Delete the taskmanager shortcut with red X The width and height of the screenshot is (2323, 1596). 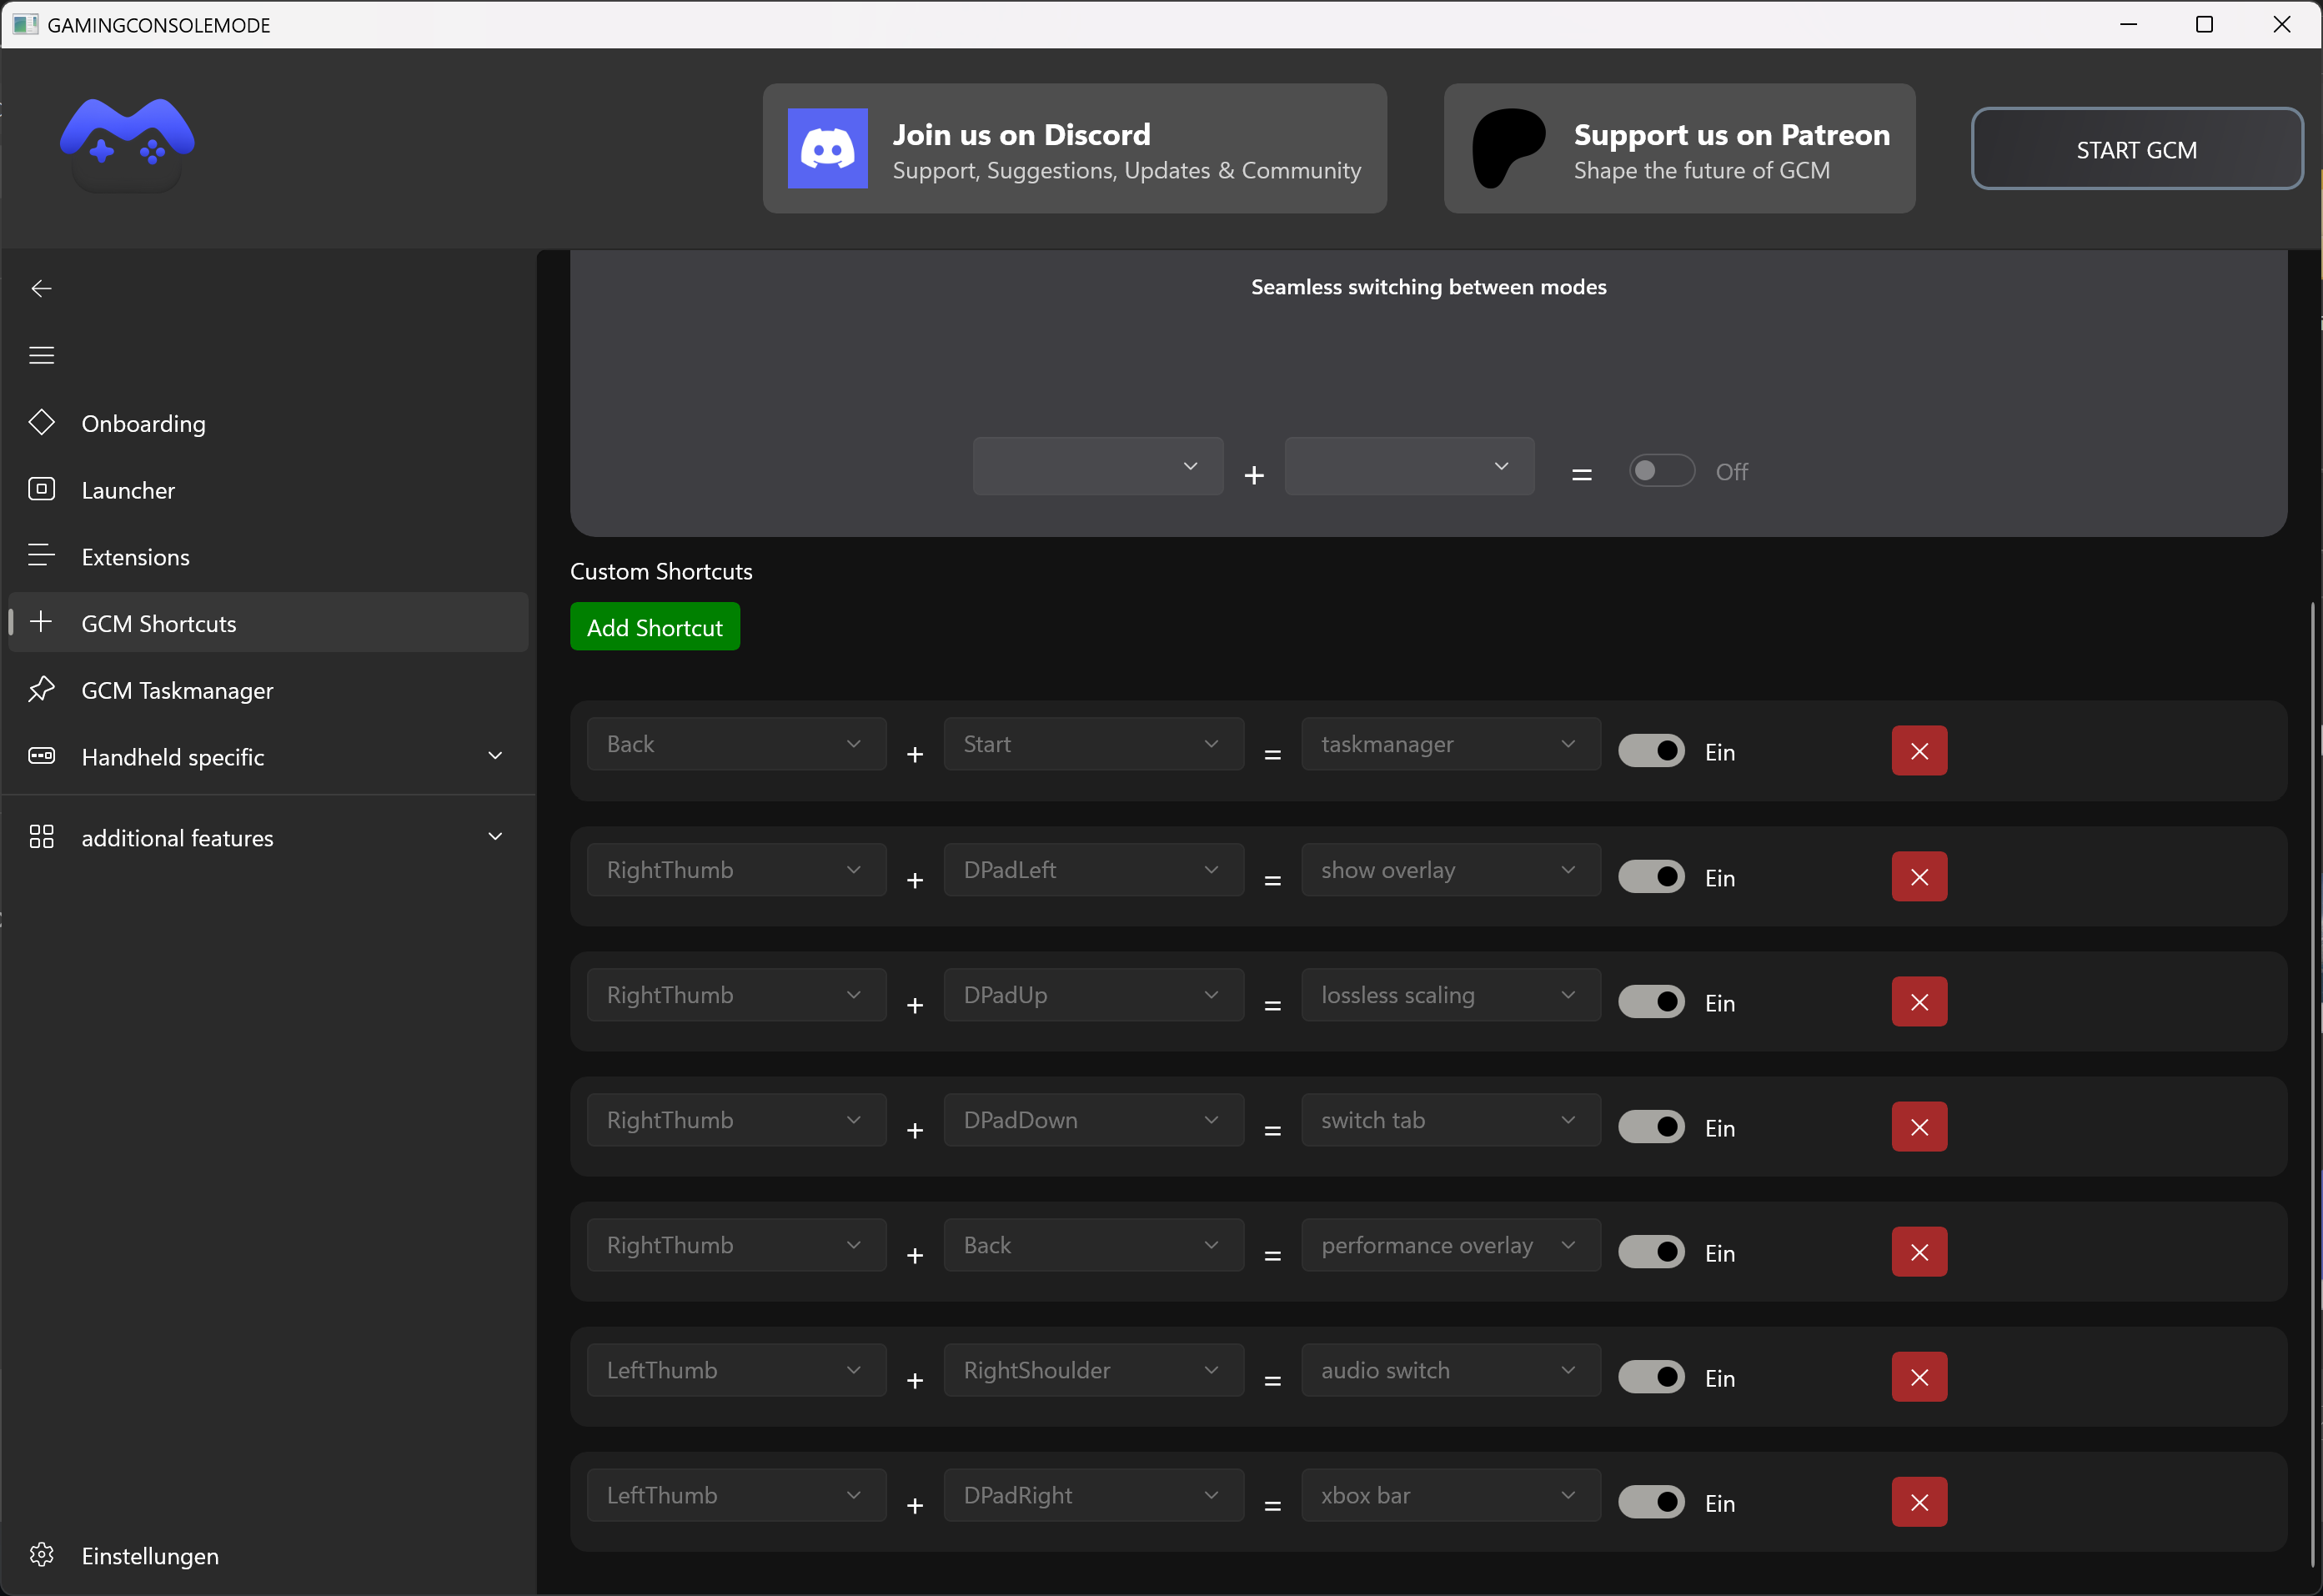click(x=1918, y=751)
